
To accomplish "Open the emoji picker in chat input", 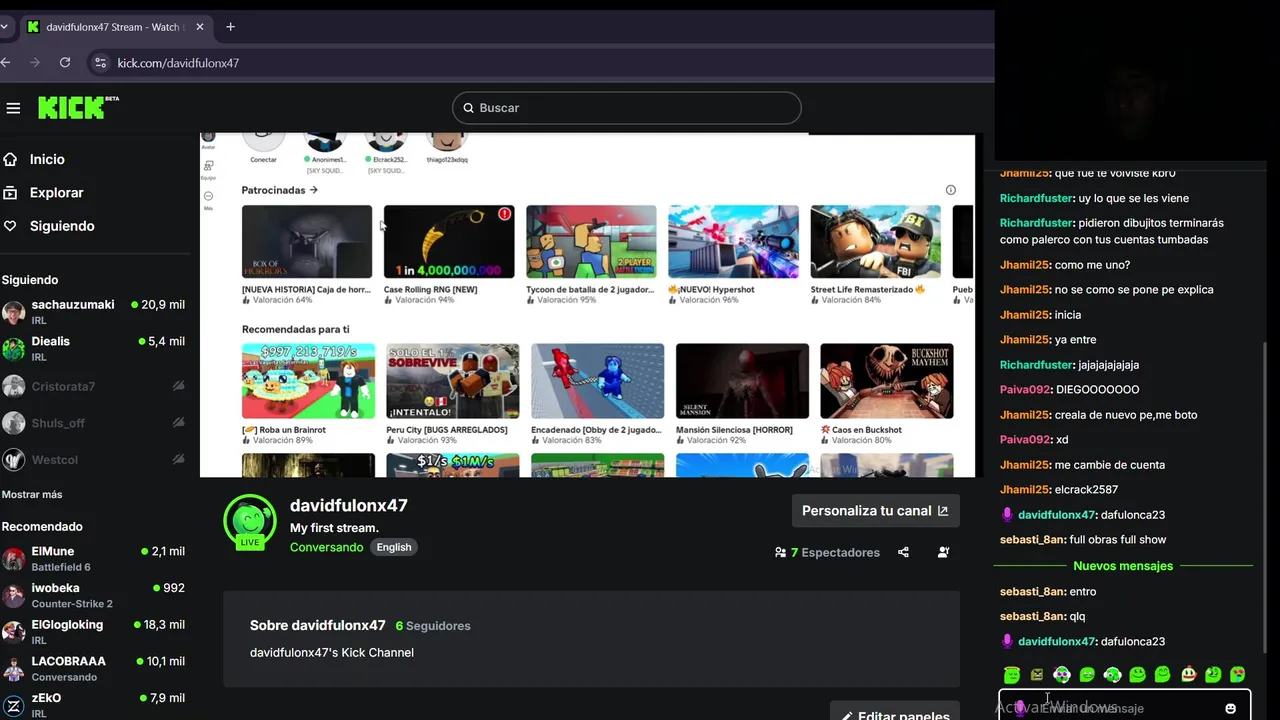I will pos(1231,708).
